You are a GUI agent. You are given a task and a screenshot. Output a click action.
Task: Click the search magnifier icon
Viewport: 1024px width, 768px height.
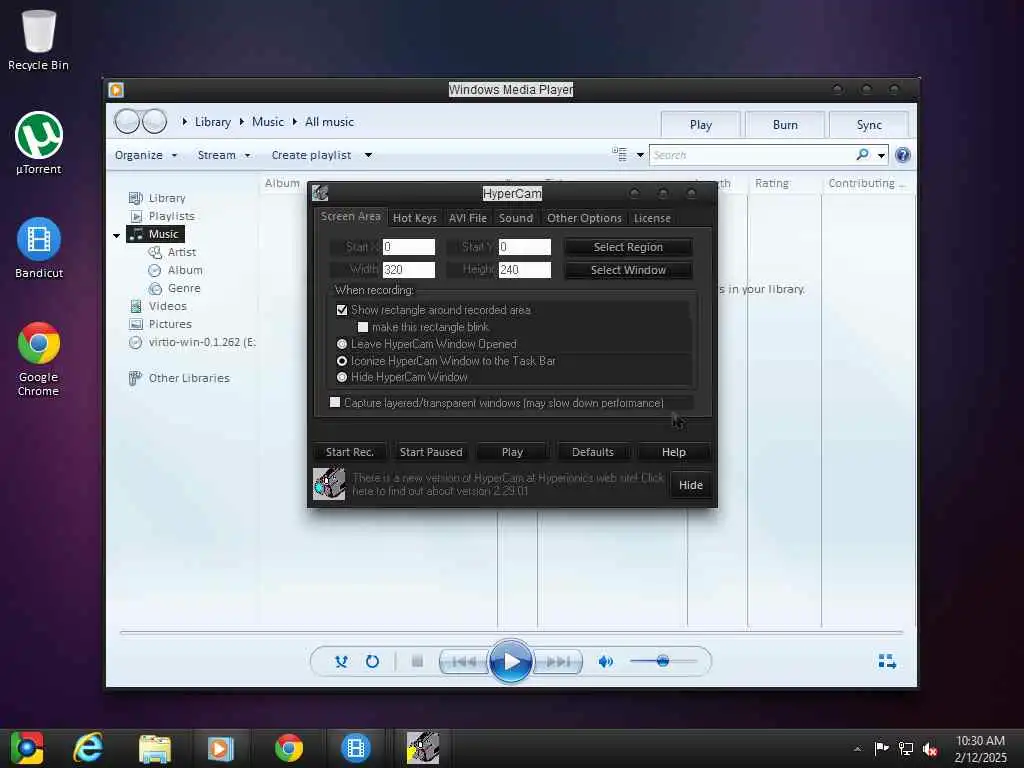click(x=863, y=155)
